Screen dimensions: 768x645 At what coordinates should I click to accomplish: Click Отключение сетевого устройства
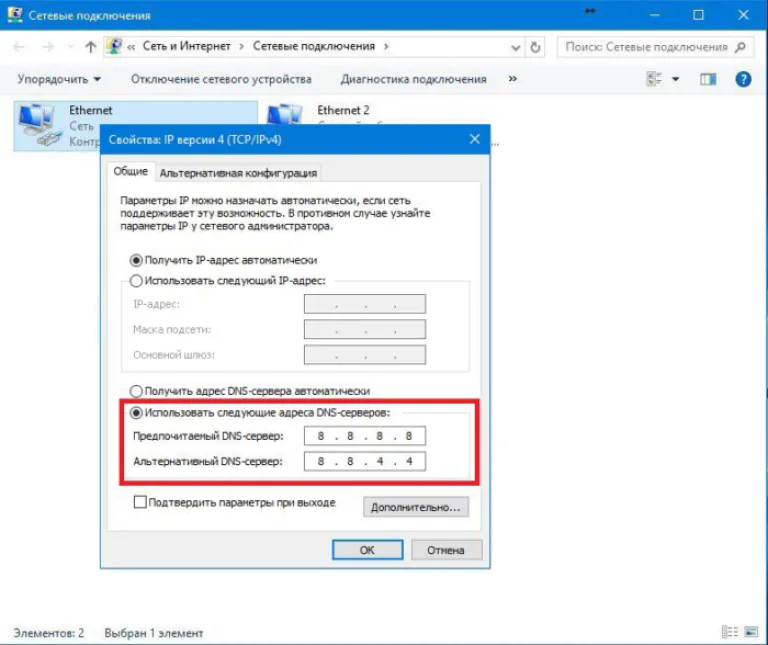(x=221, y=79)
